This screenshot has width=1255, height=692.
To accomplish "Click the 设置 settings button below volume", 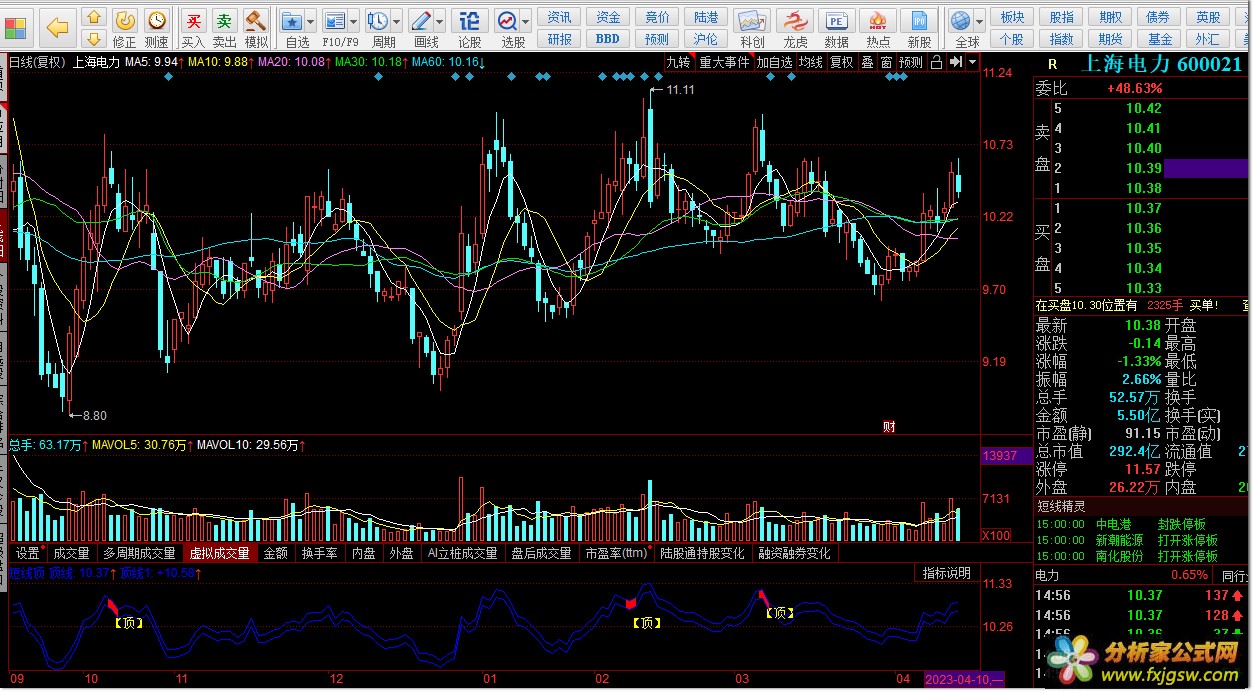I will (x=28, y=553).
